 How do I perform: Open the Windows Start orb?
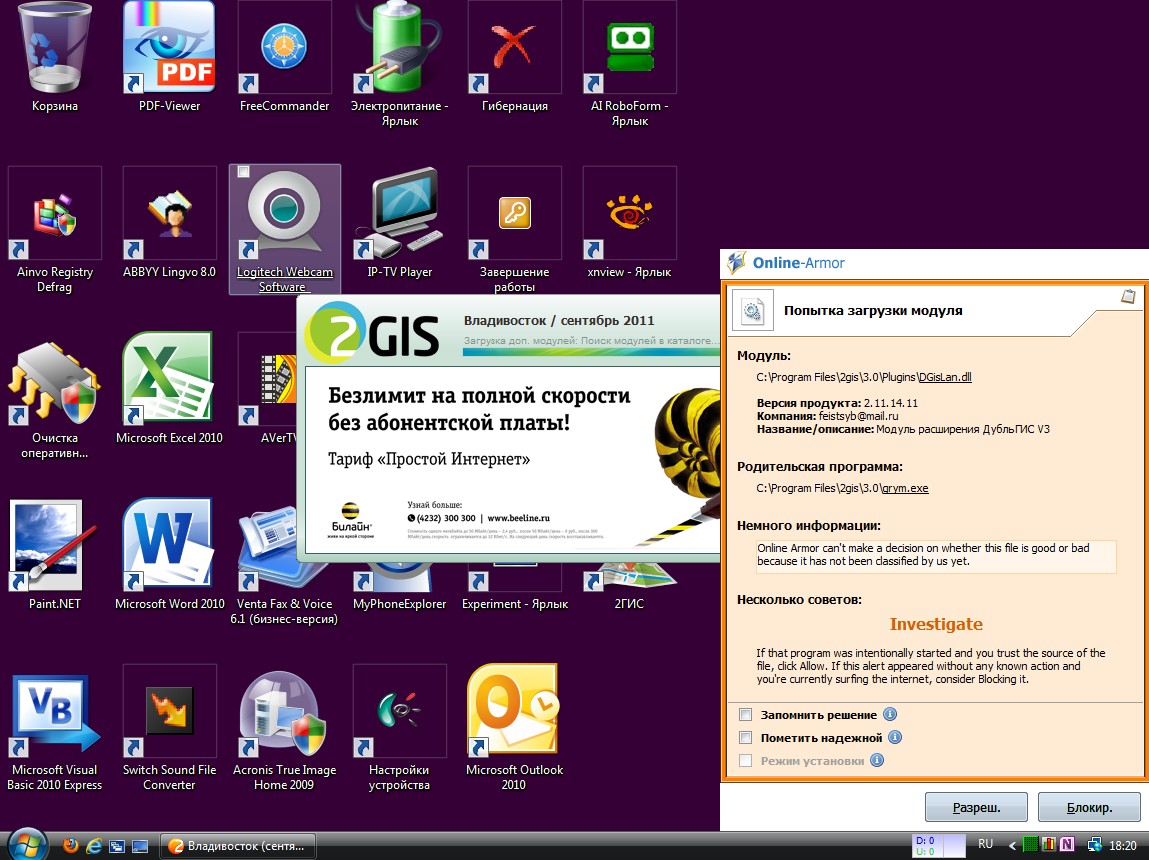coord(26,845)
